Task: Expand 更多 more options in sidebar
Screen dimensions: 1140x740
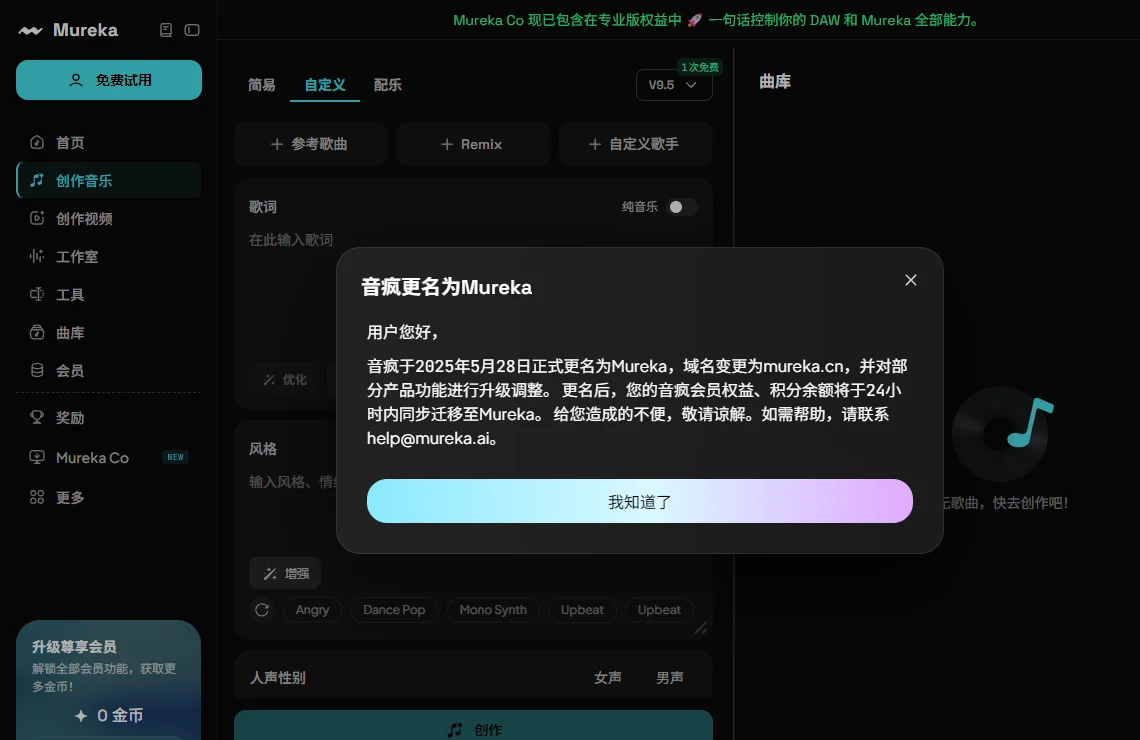Action: (x=108, y=497)
